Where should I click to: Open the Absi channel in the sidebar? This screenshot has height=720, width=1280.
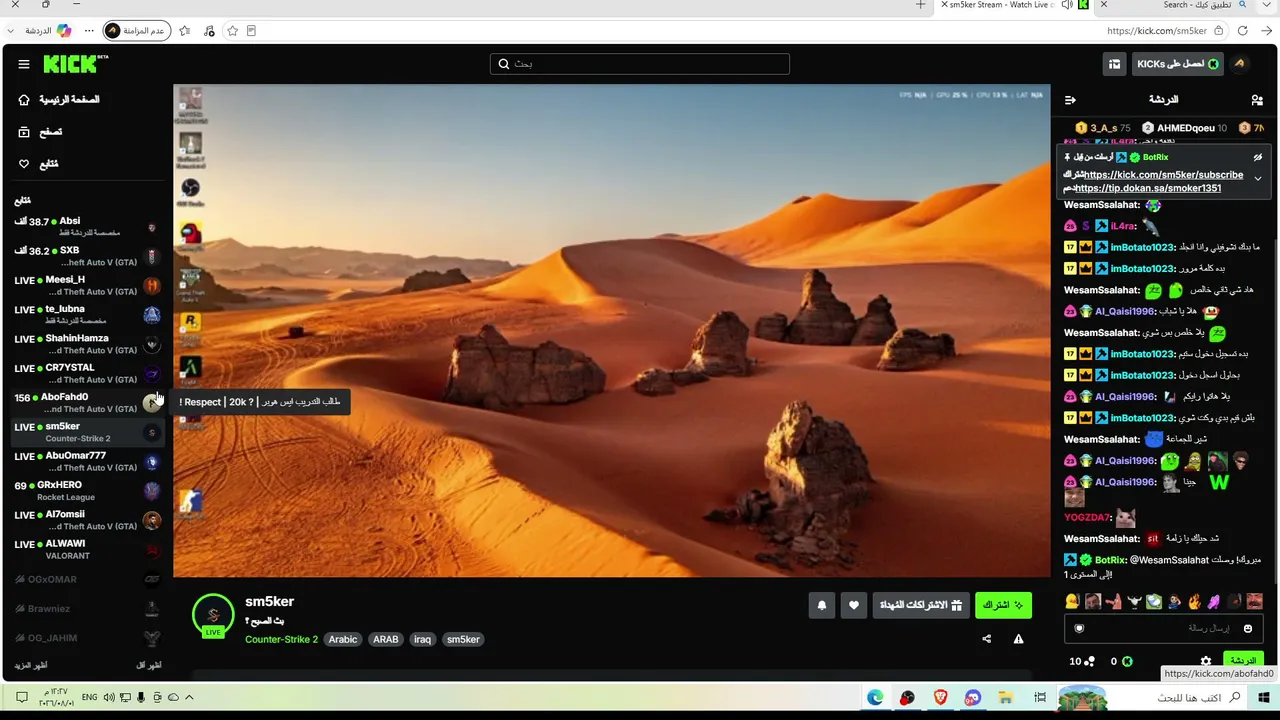(87, 226)
